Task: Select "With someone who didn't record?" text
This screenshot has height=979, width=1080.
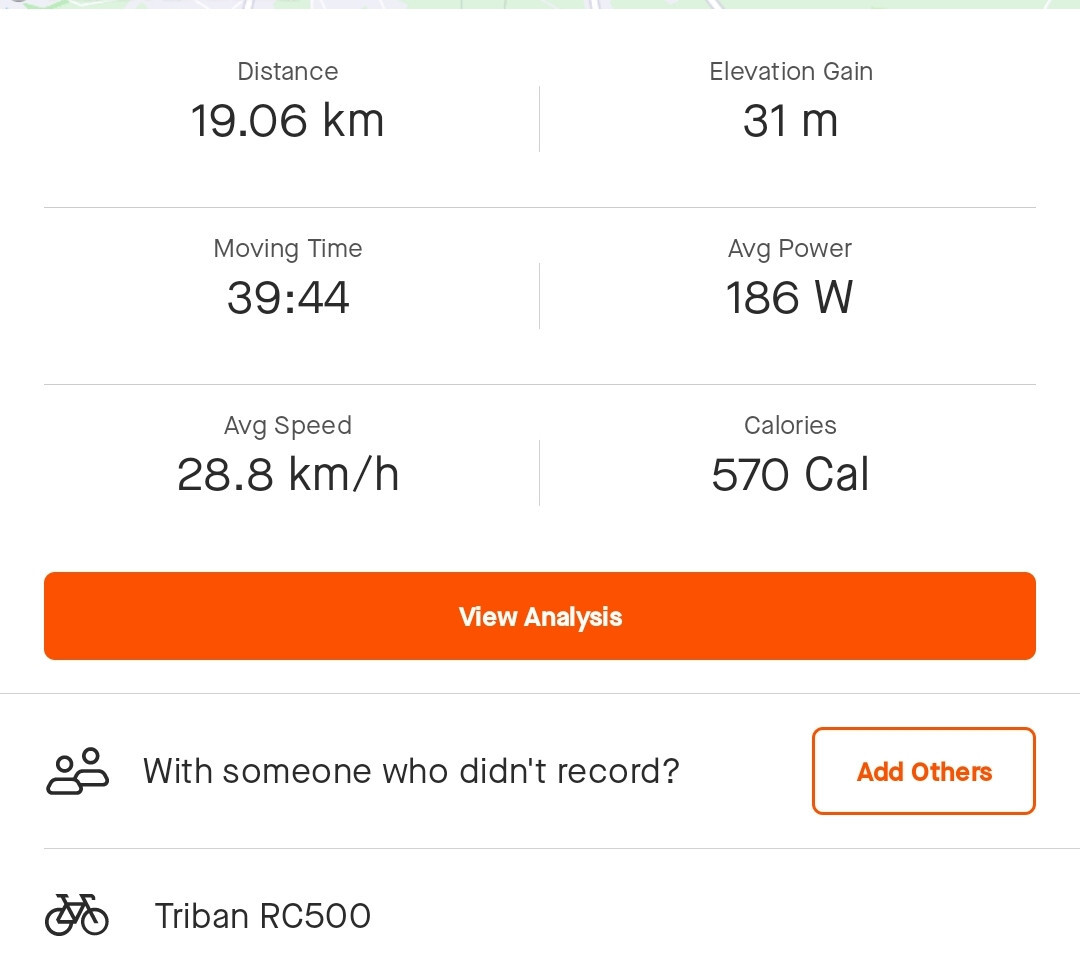Action: (x=411, y=771)
